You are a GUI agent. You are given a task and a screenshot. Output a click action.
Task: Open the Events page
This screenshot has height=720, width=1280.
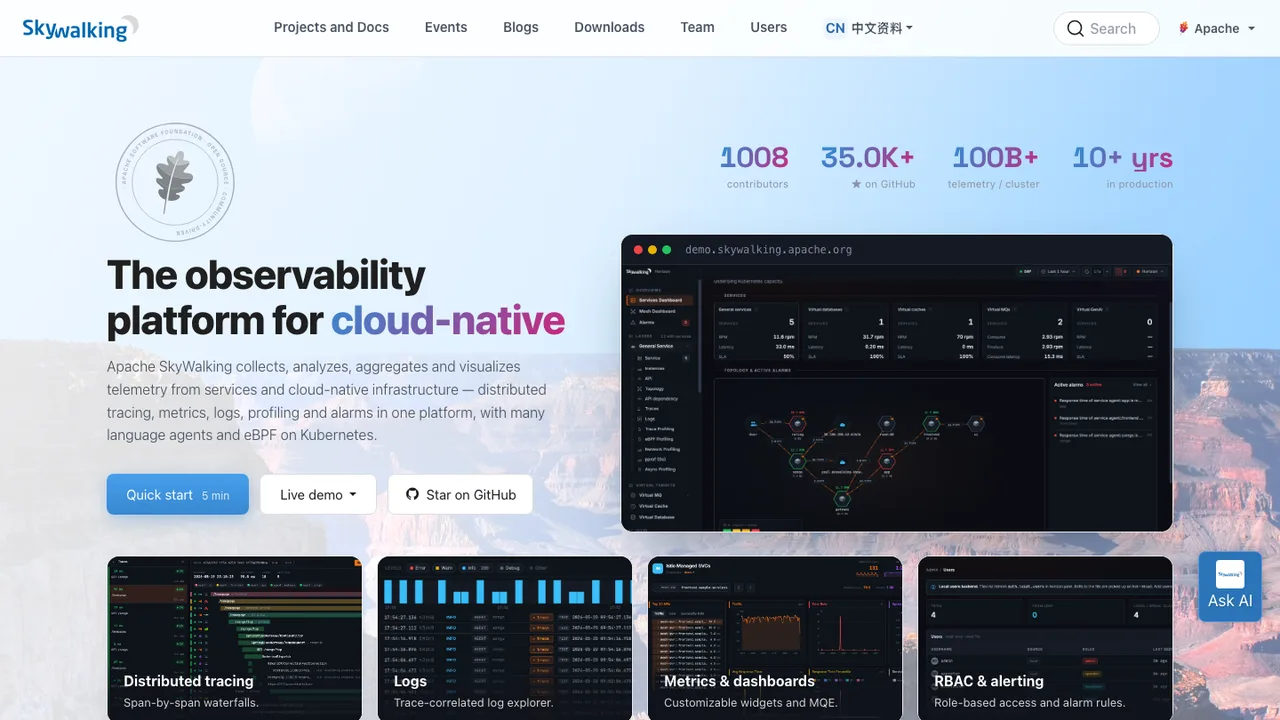coord(446,28)
